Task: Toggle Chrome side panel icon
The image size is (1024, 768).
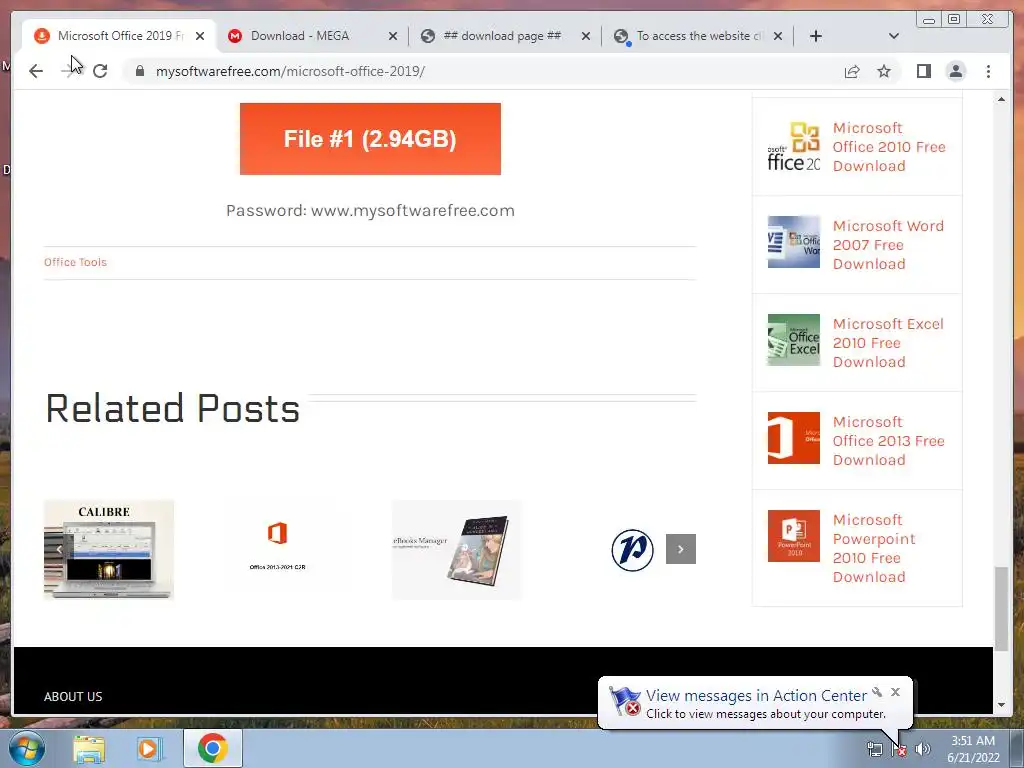Action: coord(923,71)
